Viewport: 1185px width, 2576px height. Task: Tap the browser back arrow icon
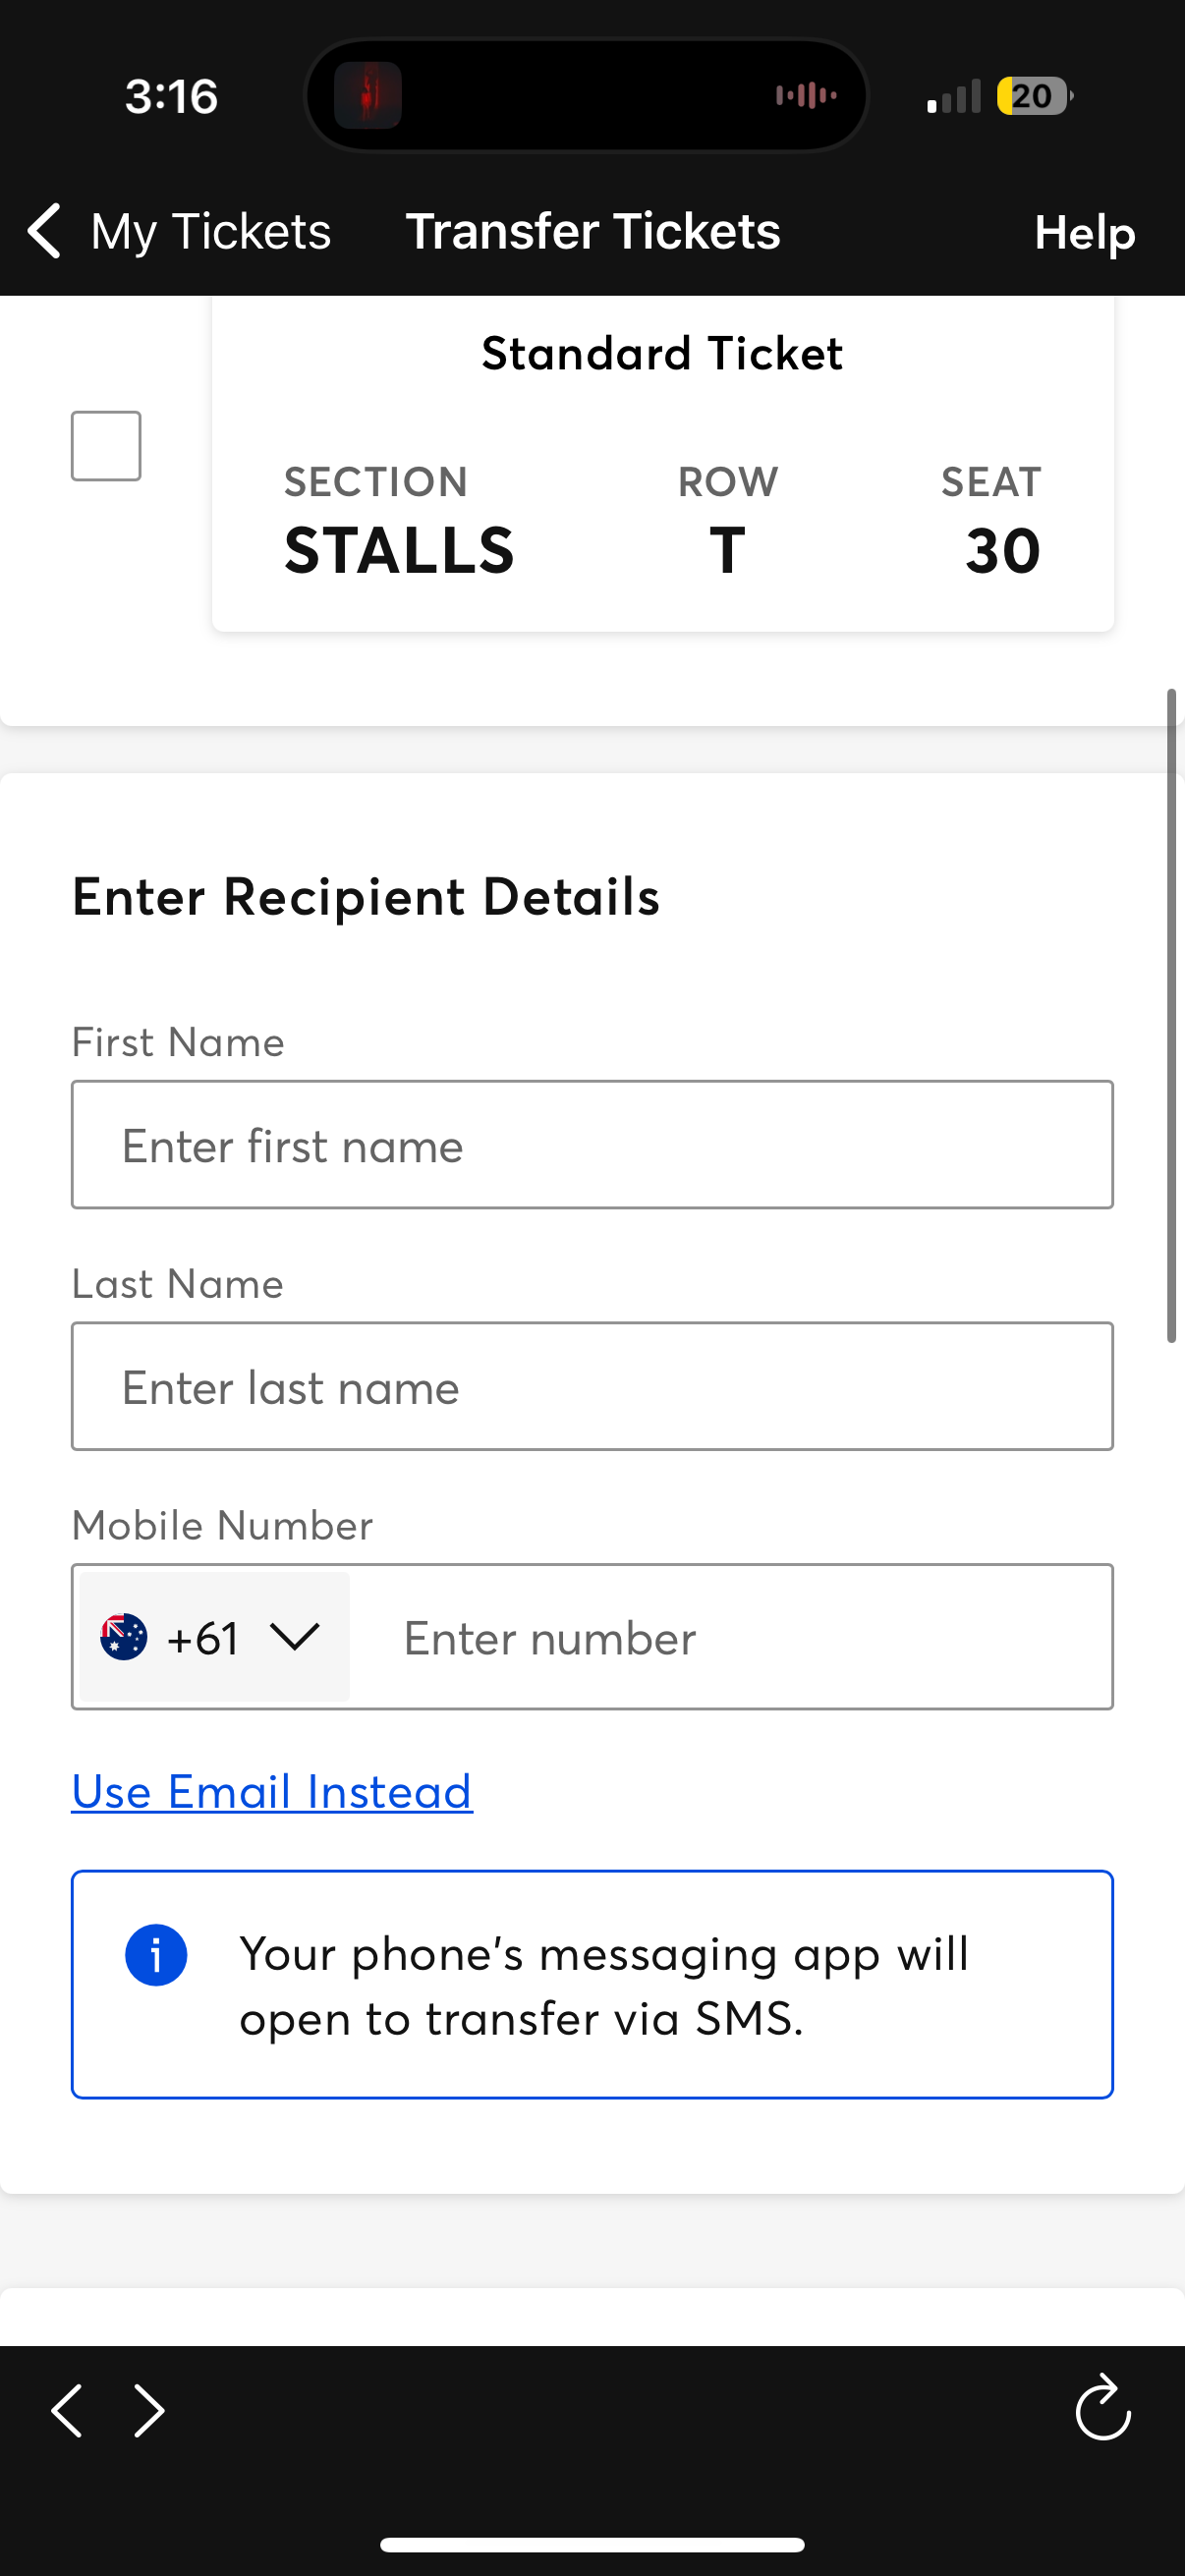67,2411
